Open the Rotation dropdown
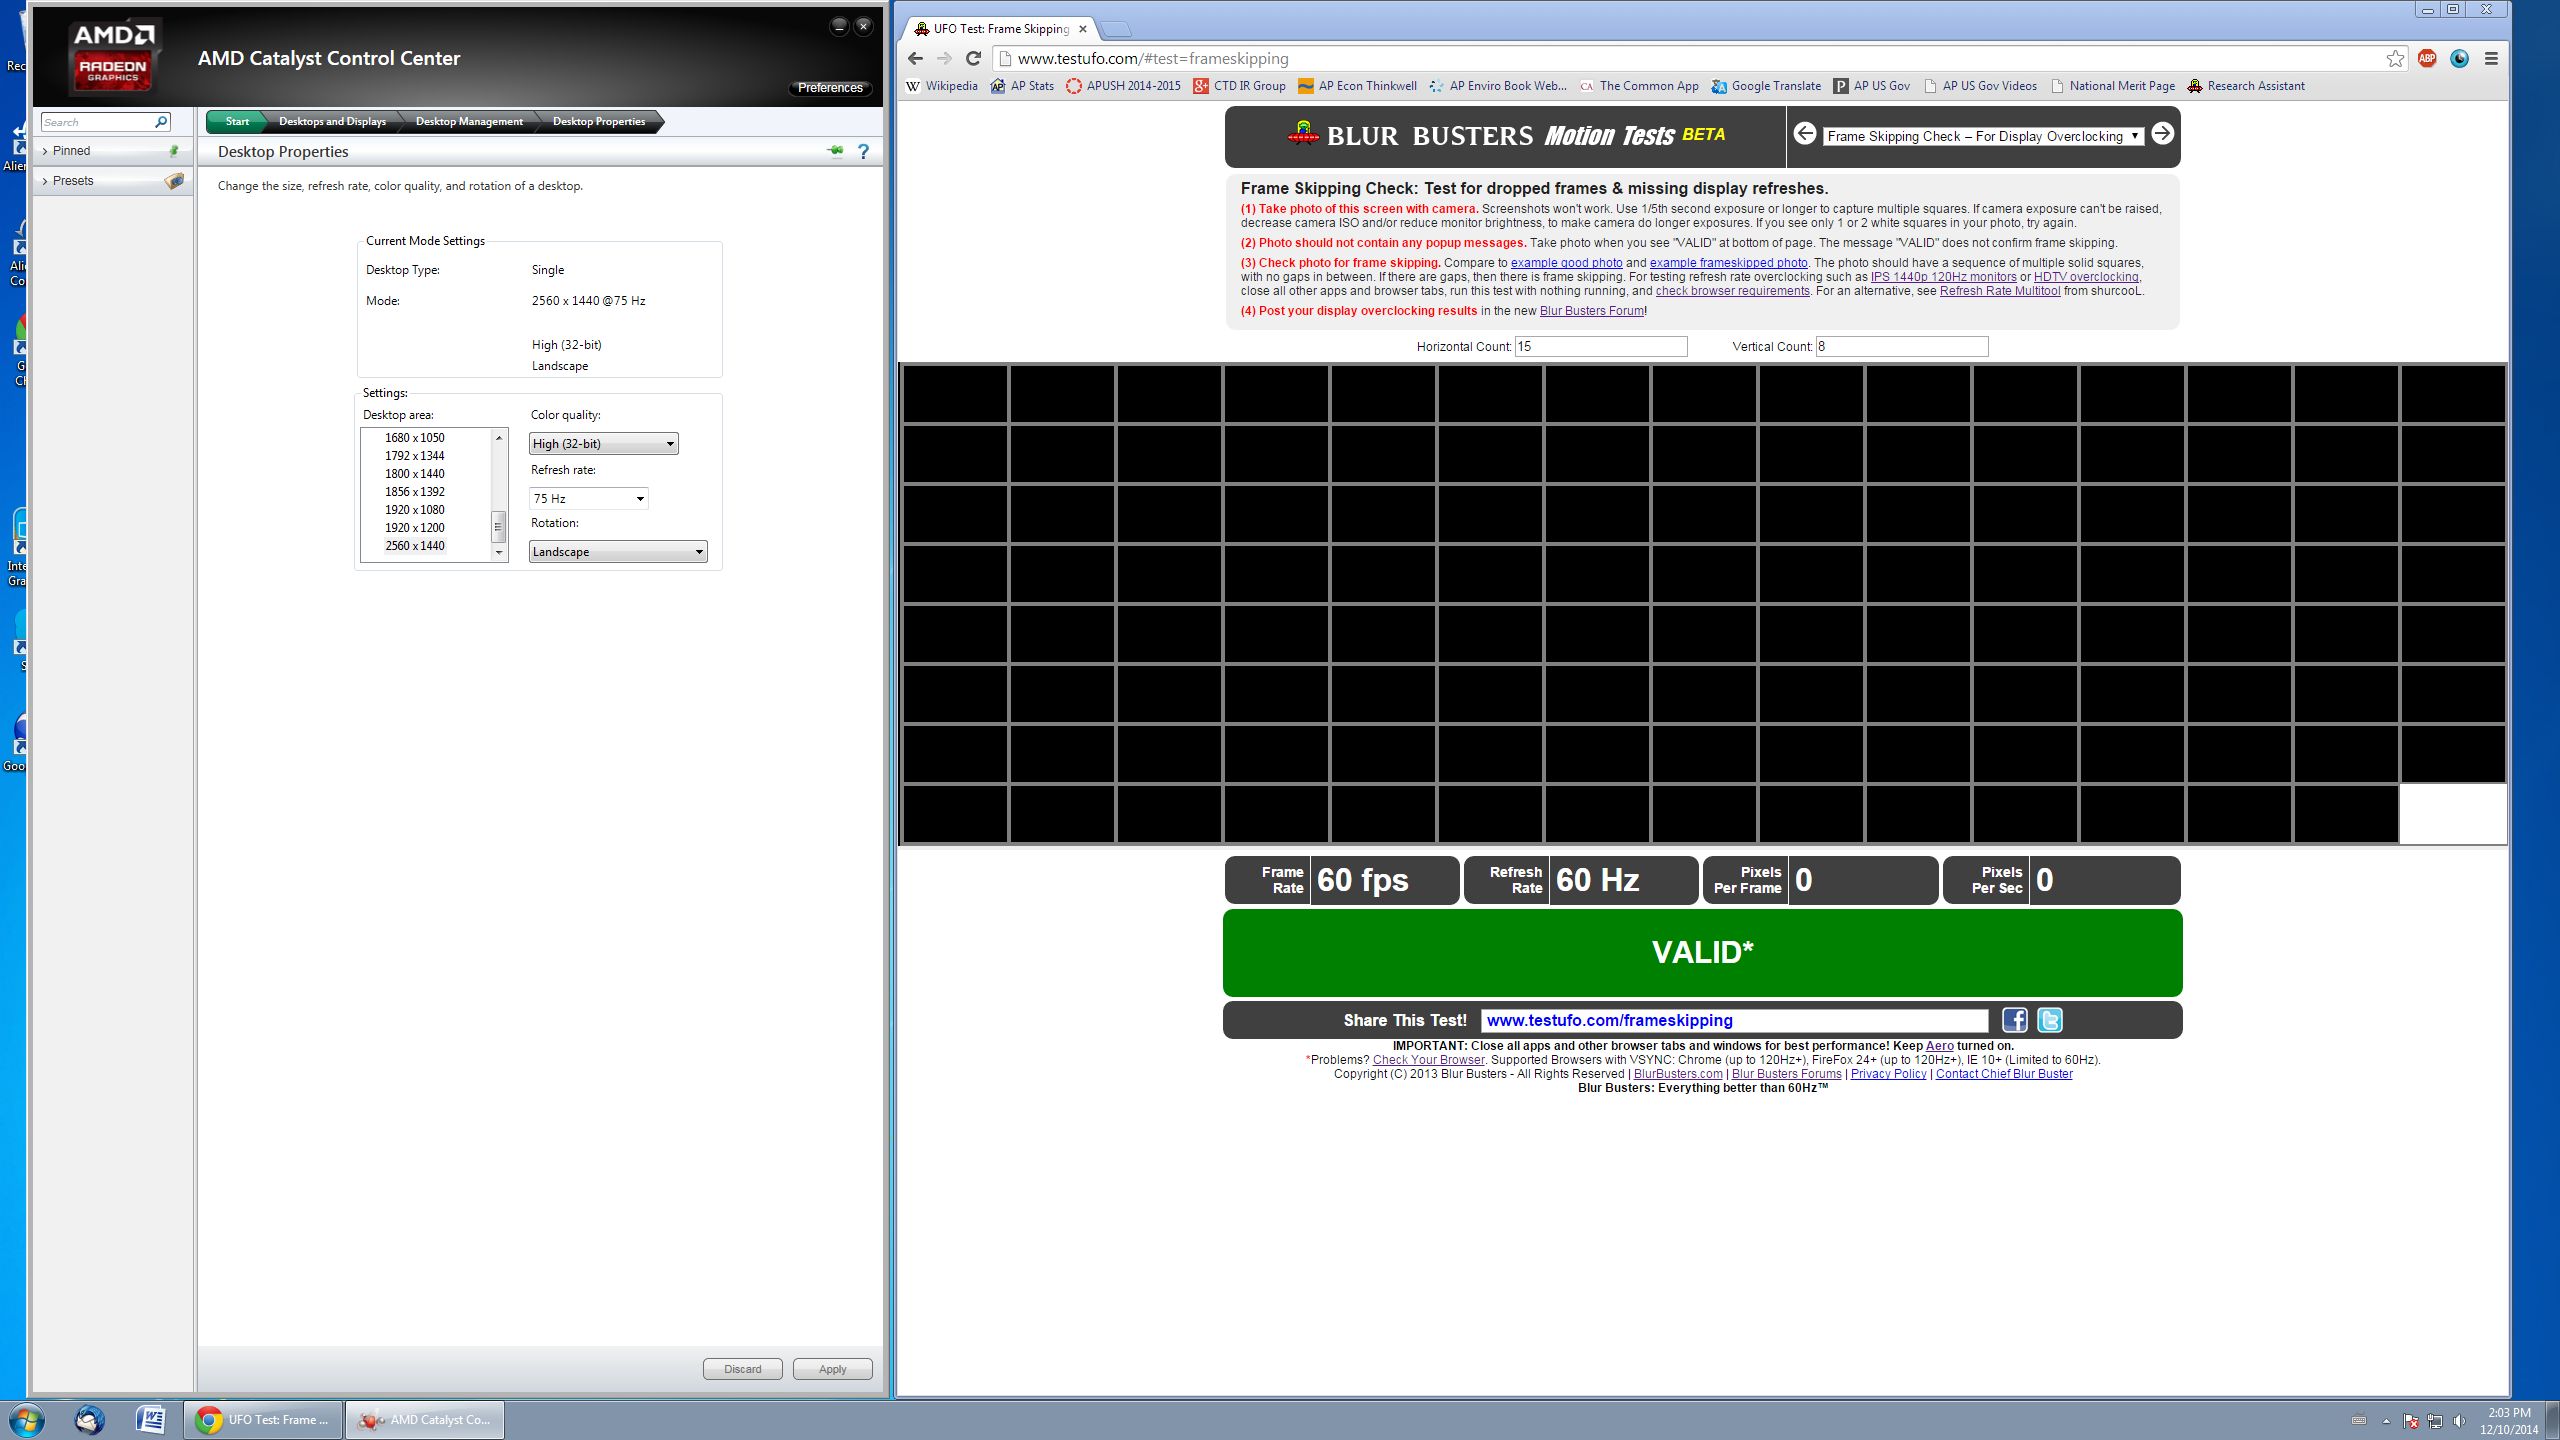The height and width of the screenshot is (1440, 2560). click(x=617, y=552)
